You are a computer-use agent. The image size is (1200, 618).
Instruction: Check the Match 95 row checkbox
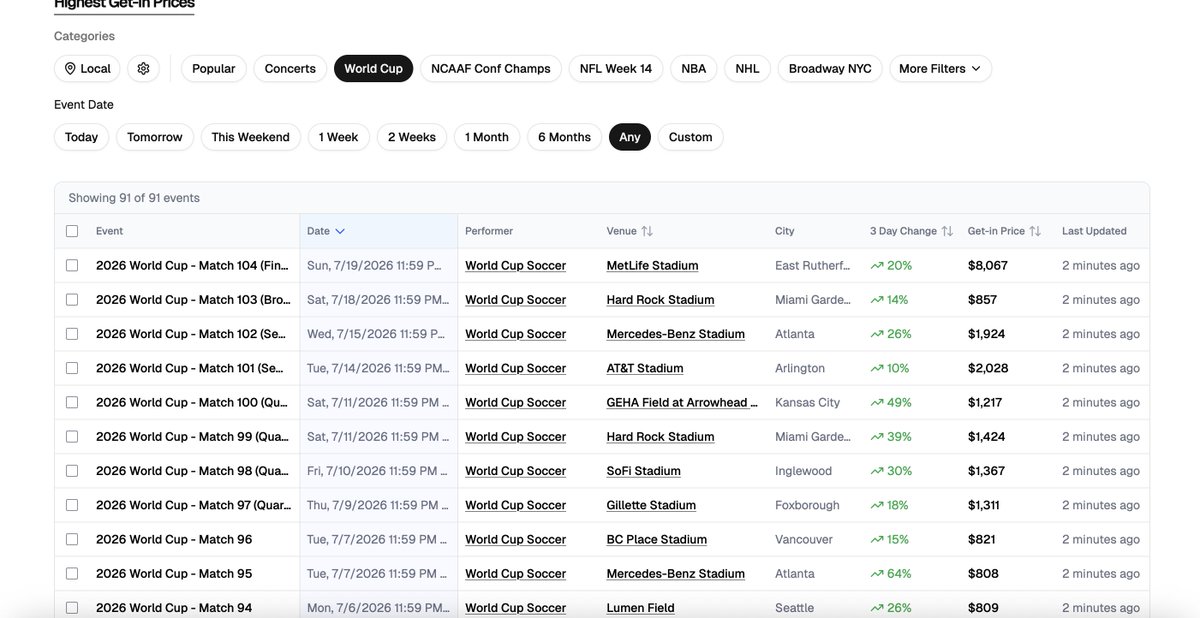[72, 574]
